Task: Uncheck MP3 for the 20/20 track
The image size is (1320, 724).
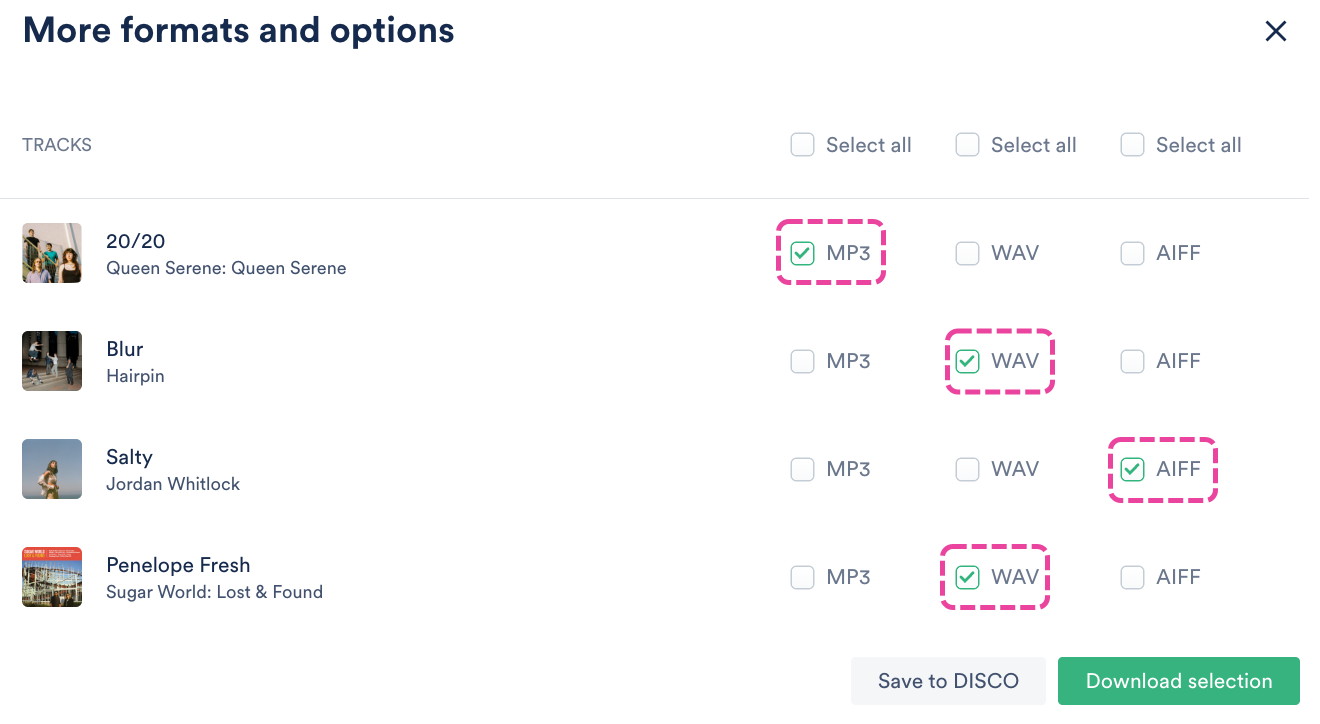Action: (x=802, y=253)
